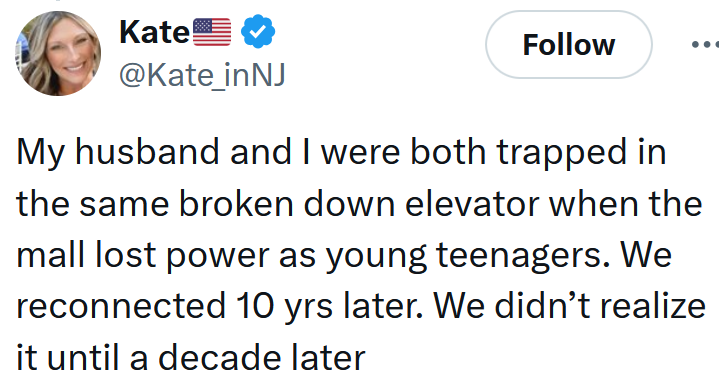Click the word 'power' in the tweet
The height and width of the screenshot is (389, 719).
click(x=217, y=257)
